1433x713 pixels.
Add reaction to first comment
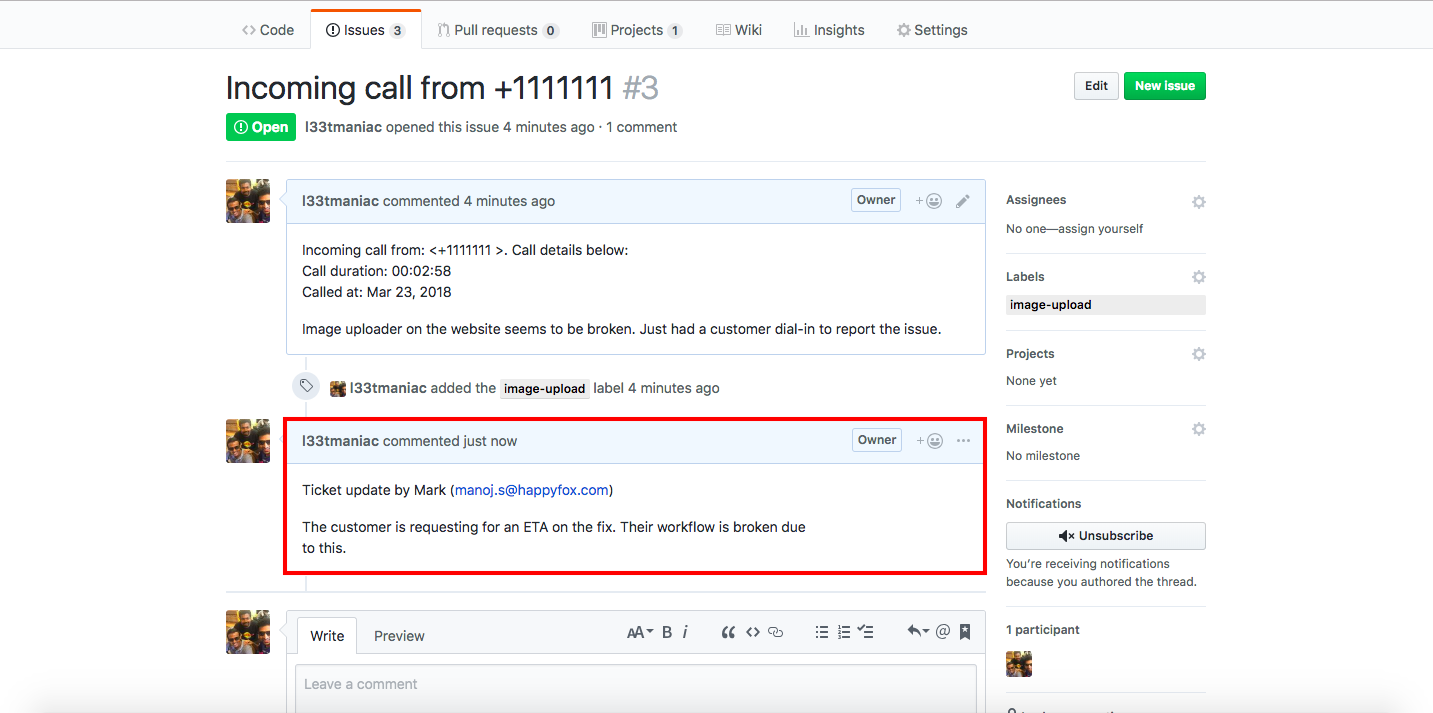929,201
